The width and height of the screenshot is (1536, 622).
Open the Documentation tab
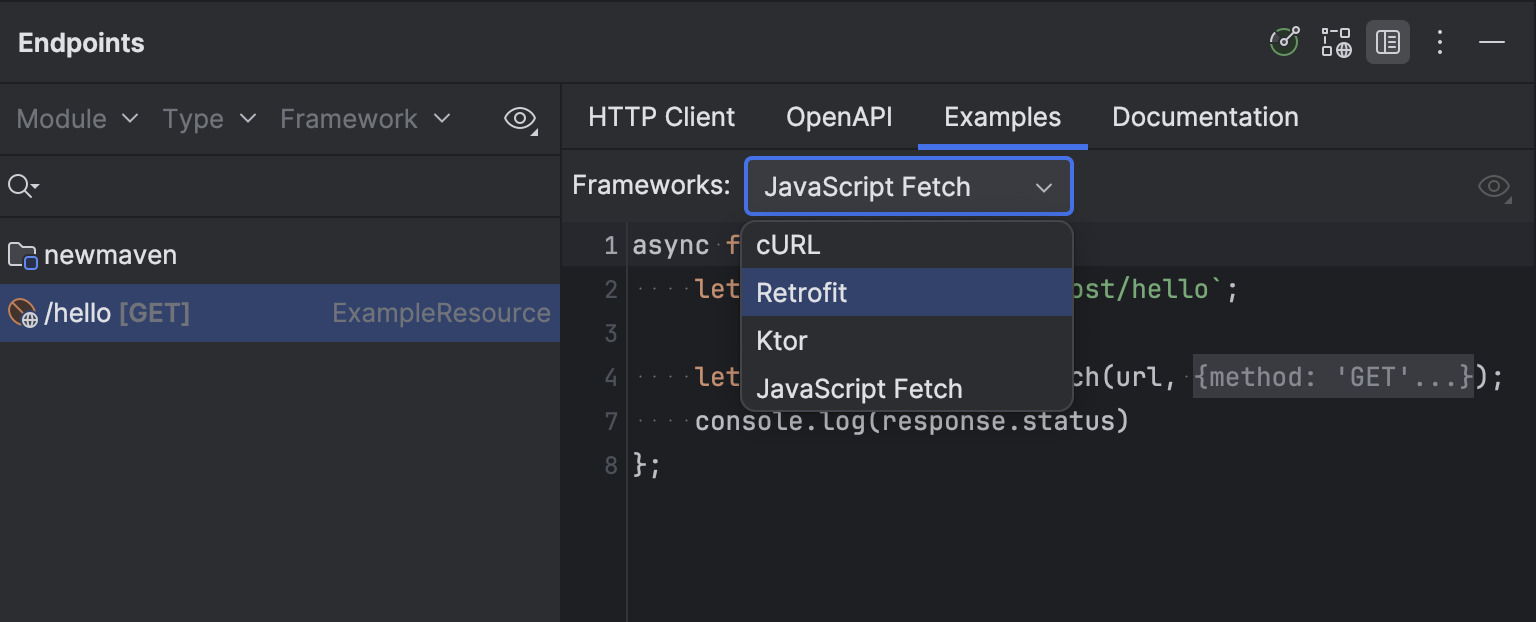(x=1205, y=117)
